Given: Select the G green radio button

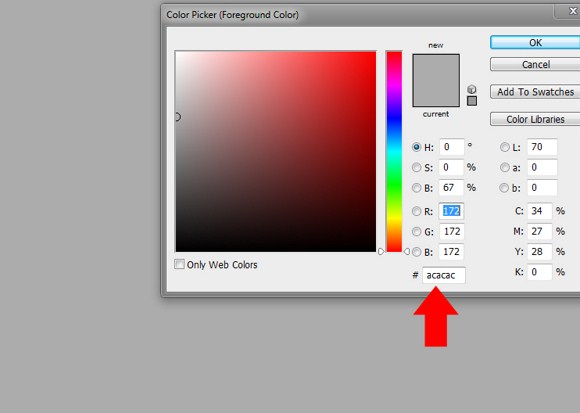Looking at the screenshot, I should pos(417,231).
